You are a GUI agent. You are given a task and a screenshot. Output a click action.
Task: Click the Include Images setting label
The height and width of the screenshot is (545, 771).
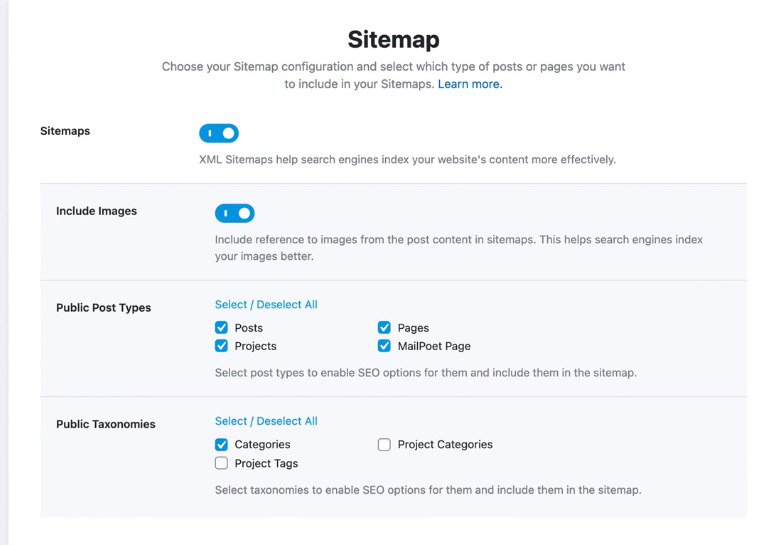[96, 211]
